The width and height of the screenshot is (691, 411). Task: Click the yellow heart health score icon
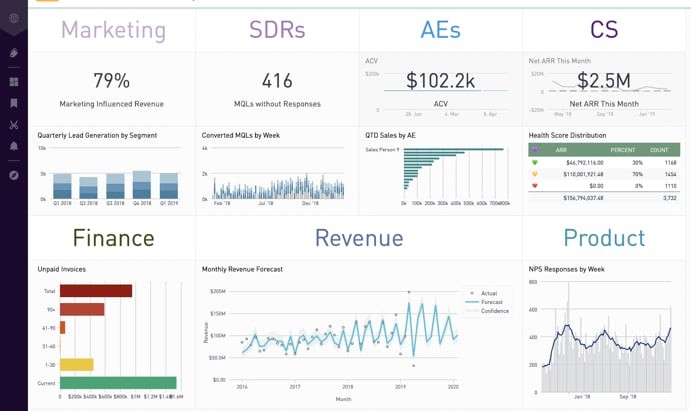tap(535, 174)
